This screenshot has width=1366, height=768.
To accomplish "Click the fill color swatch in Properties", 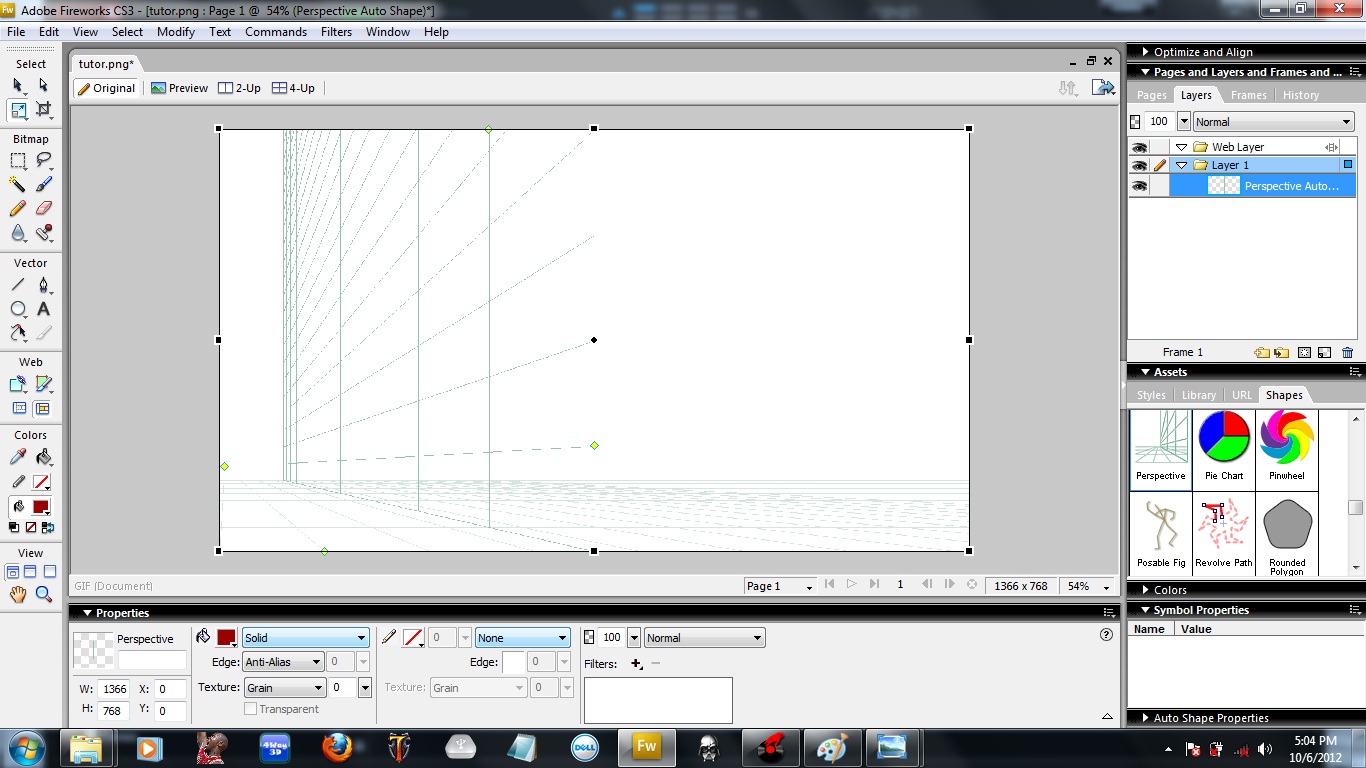I will (227, 637).
